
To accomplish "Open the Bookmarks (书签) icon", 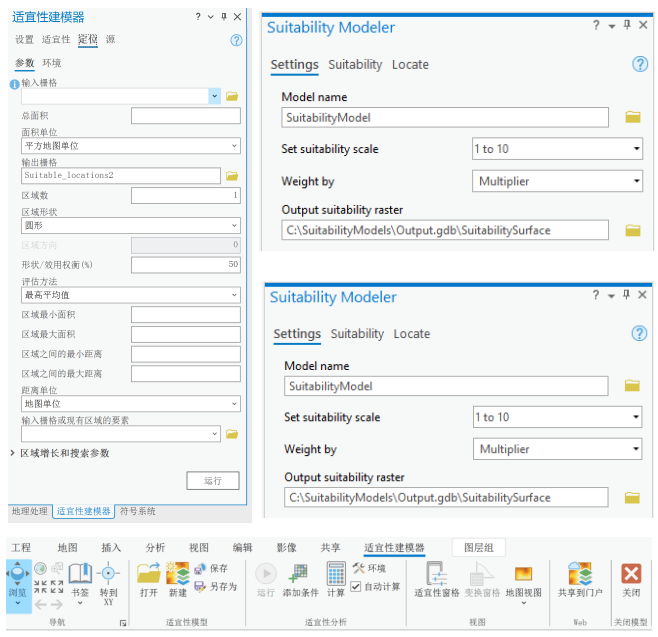I will point(80,574).
